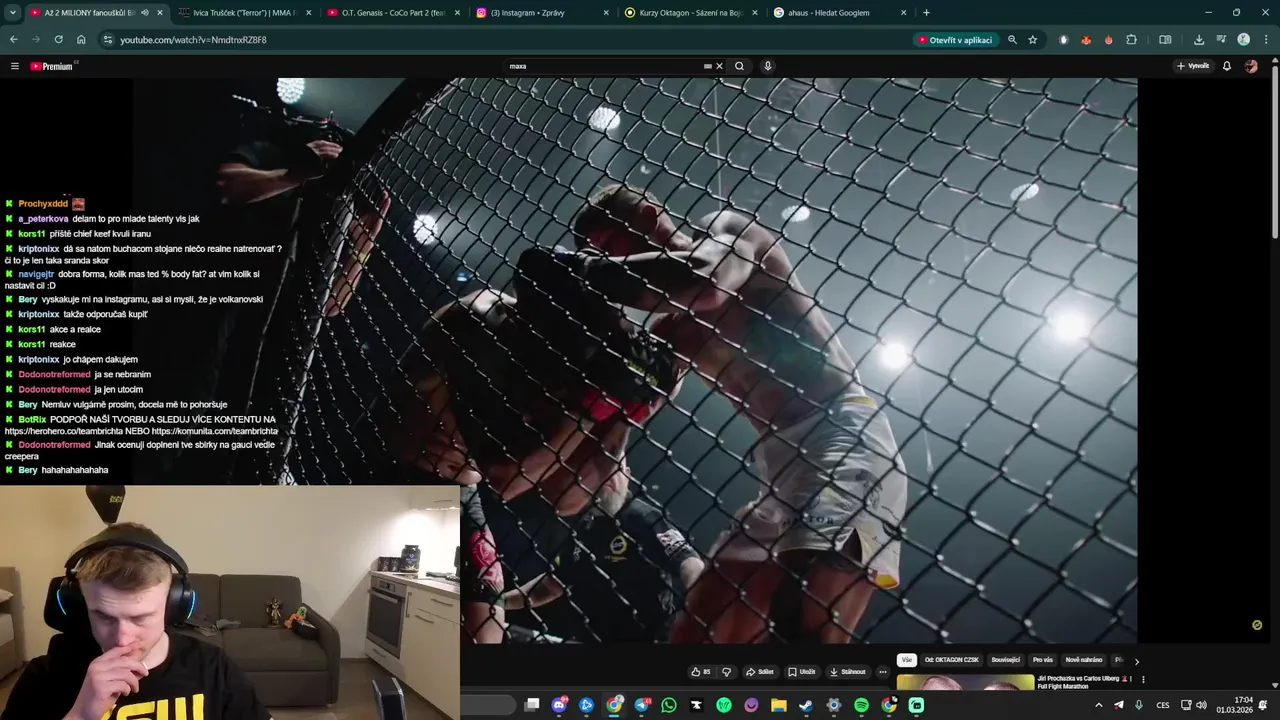This screenshot has width=1280, height=720.
Task: Switch to Instagram Zprávy browser tab
Action: tap(540, 13)
